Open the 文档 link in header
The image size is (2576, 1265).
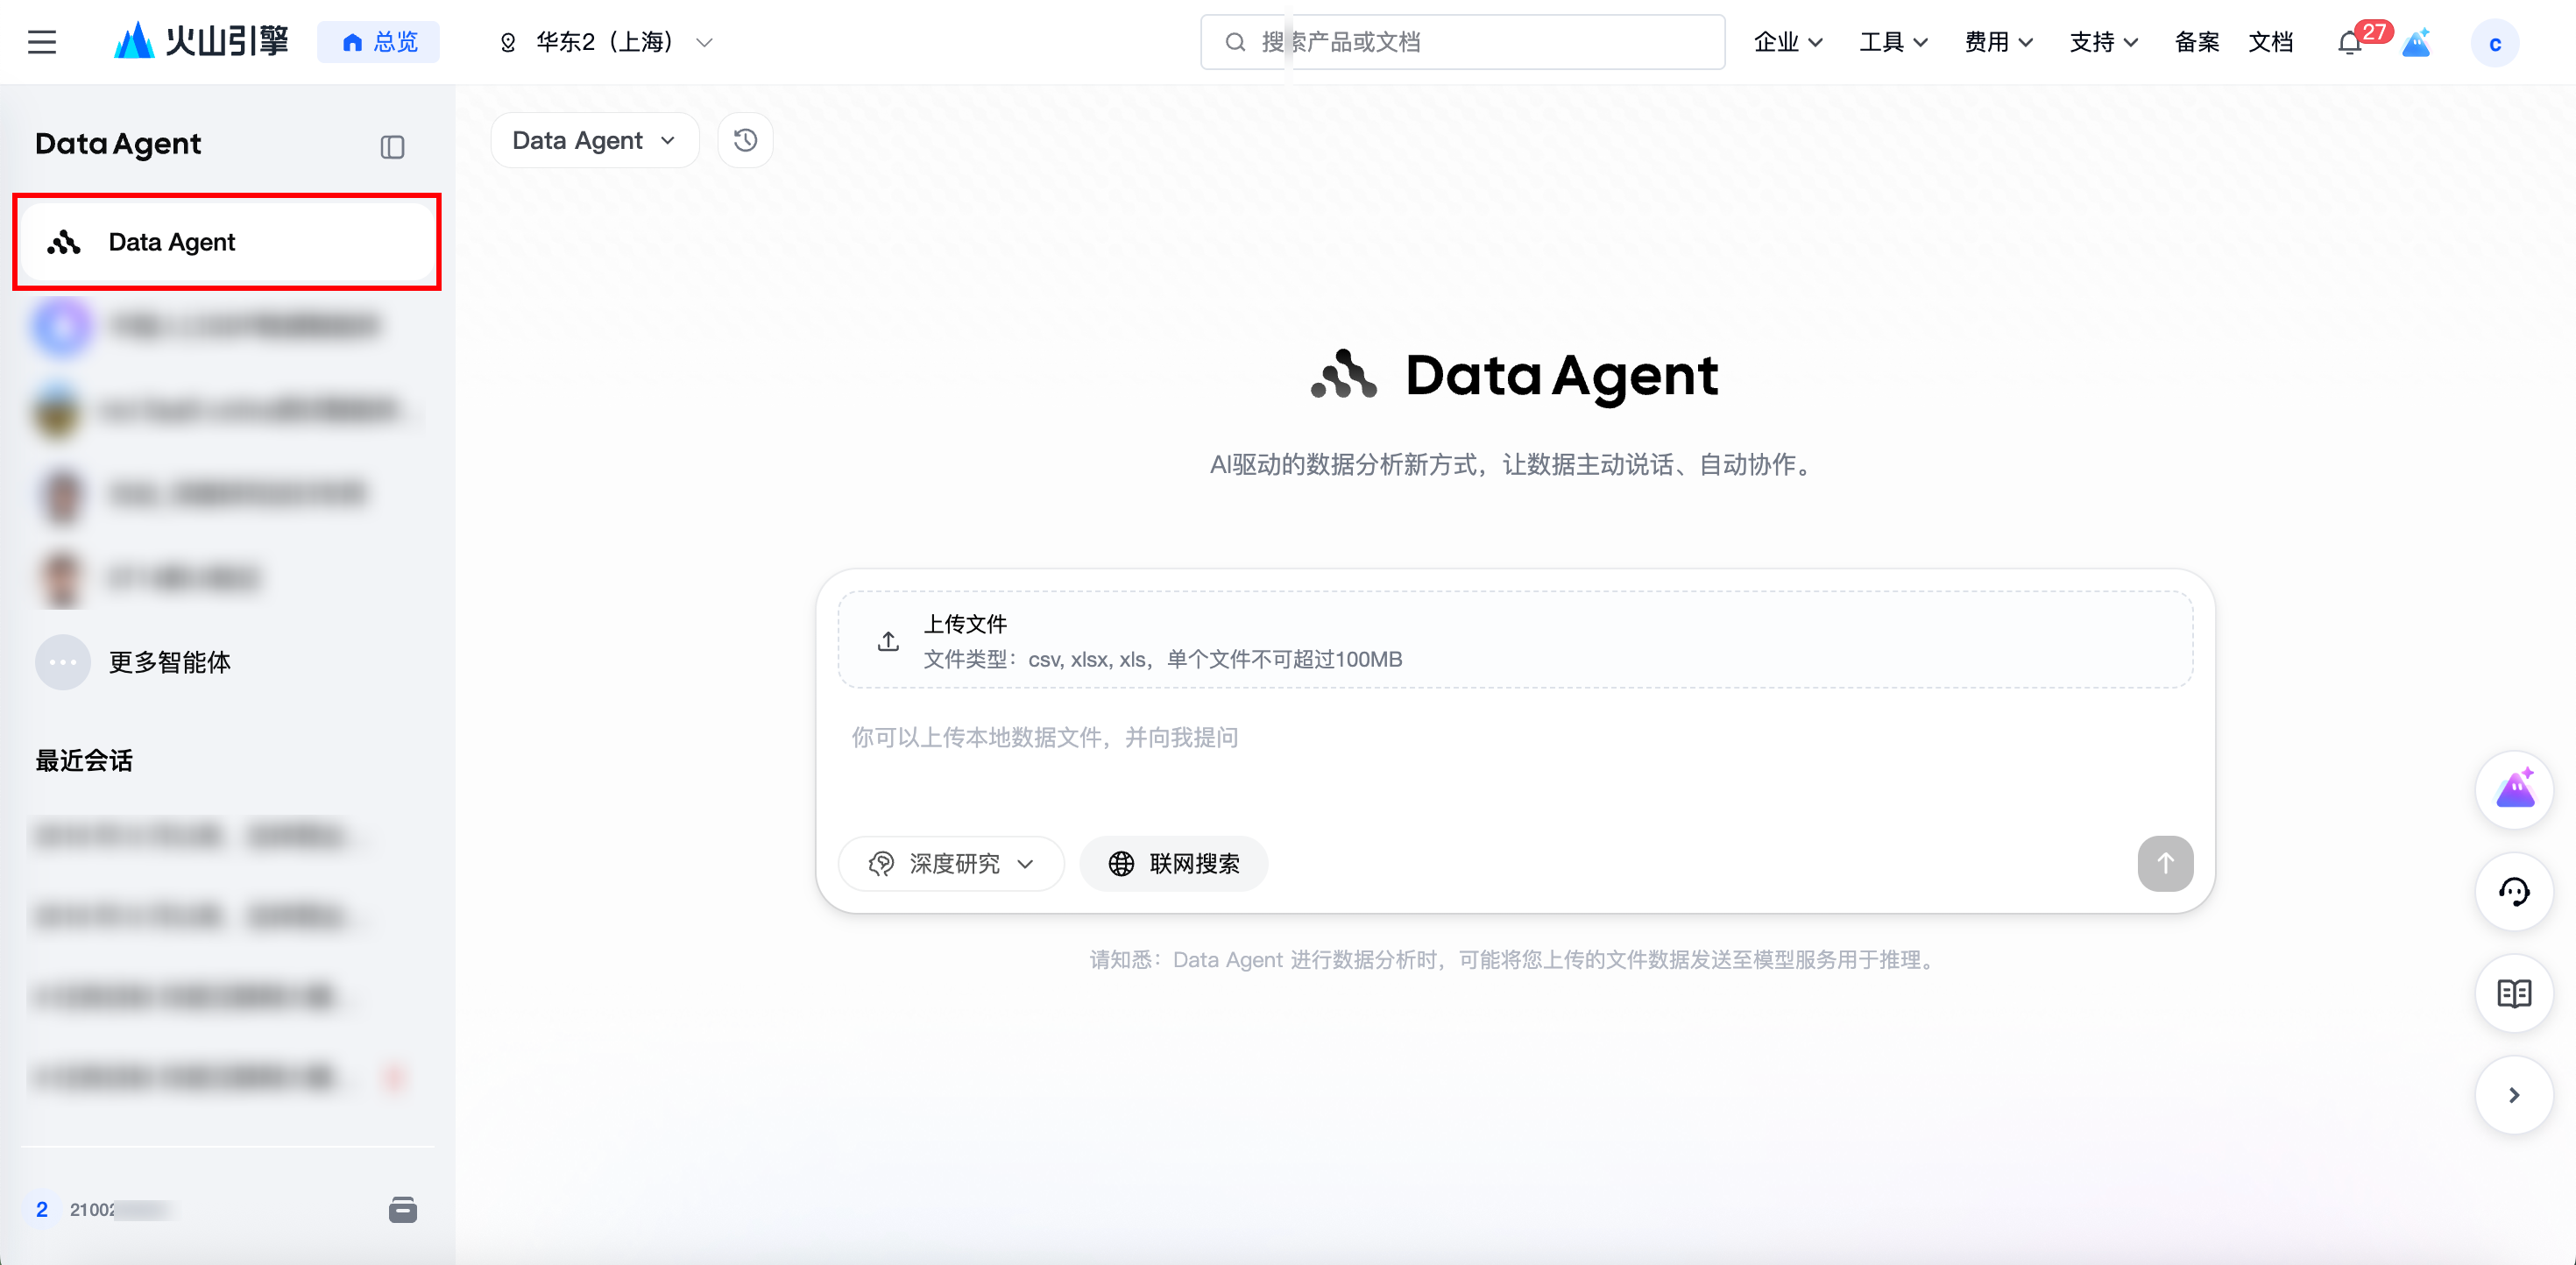2270,42
